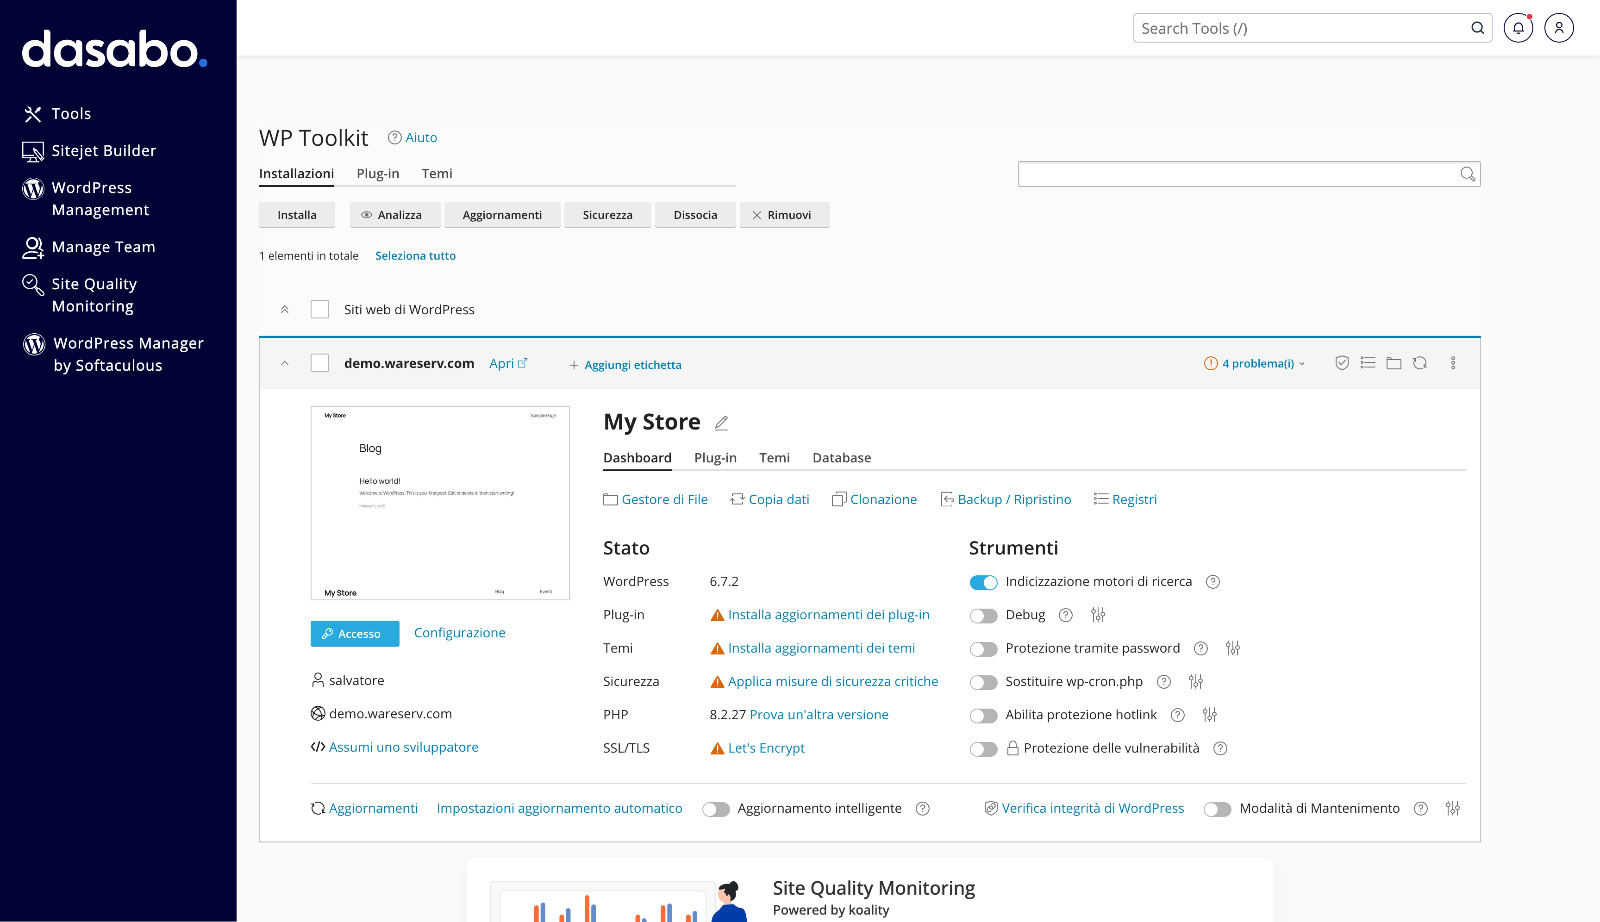The image size is (1600, 922).
Task: Click the Search Tools input field
Action: 1300,28
